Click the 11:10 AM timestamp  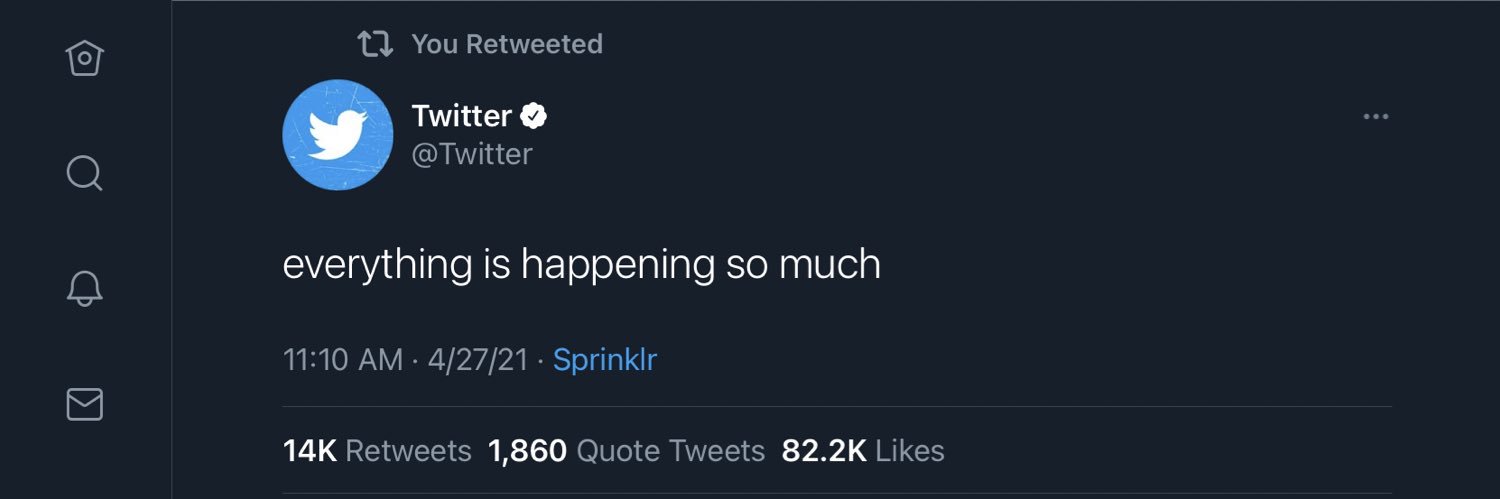pyautogui.click(x=343, y=360)
